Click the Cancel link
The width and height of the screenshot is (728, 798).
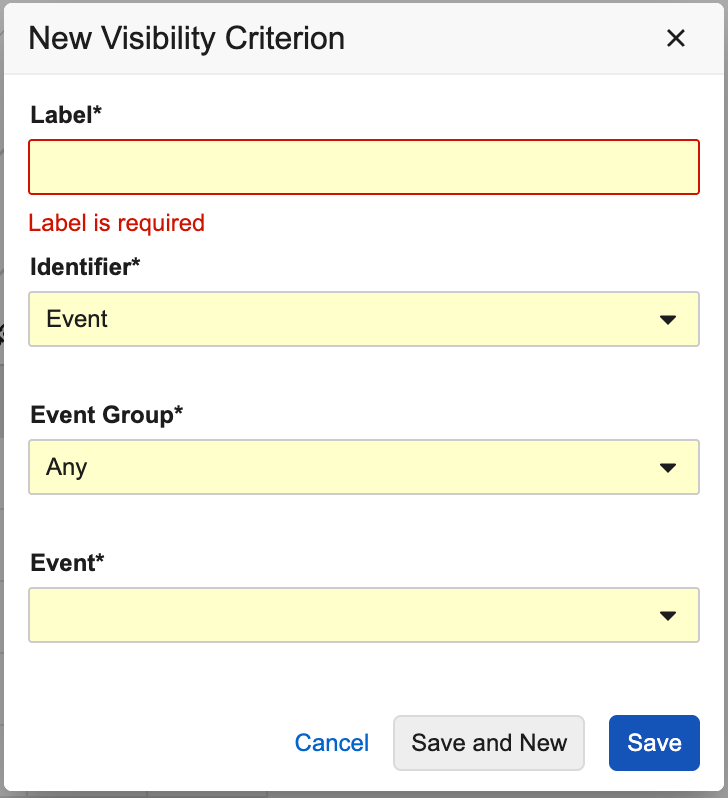click(332, 743)
